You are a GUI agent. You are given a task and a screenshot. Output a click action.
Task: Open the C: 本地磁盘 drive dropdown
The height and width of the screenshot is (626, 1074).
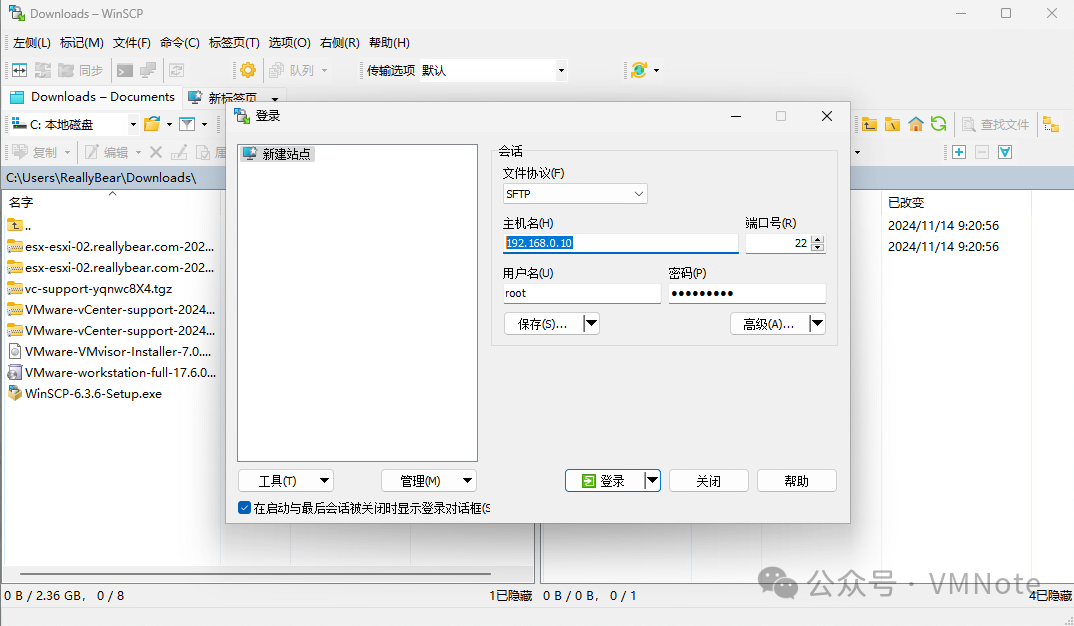(x=133, y=124)
